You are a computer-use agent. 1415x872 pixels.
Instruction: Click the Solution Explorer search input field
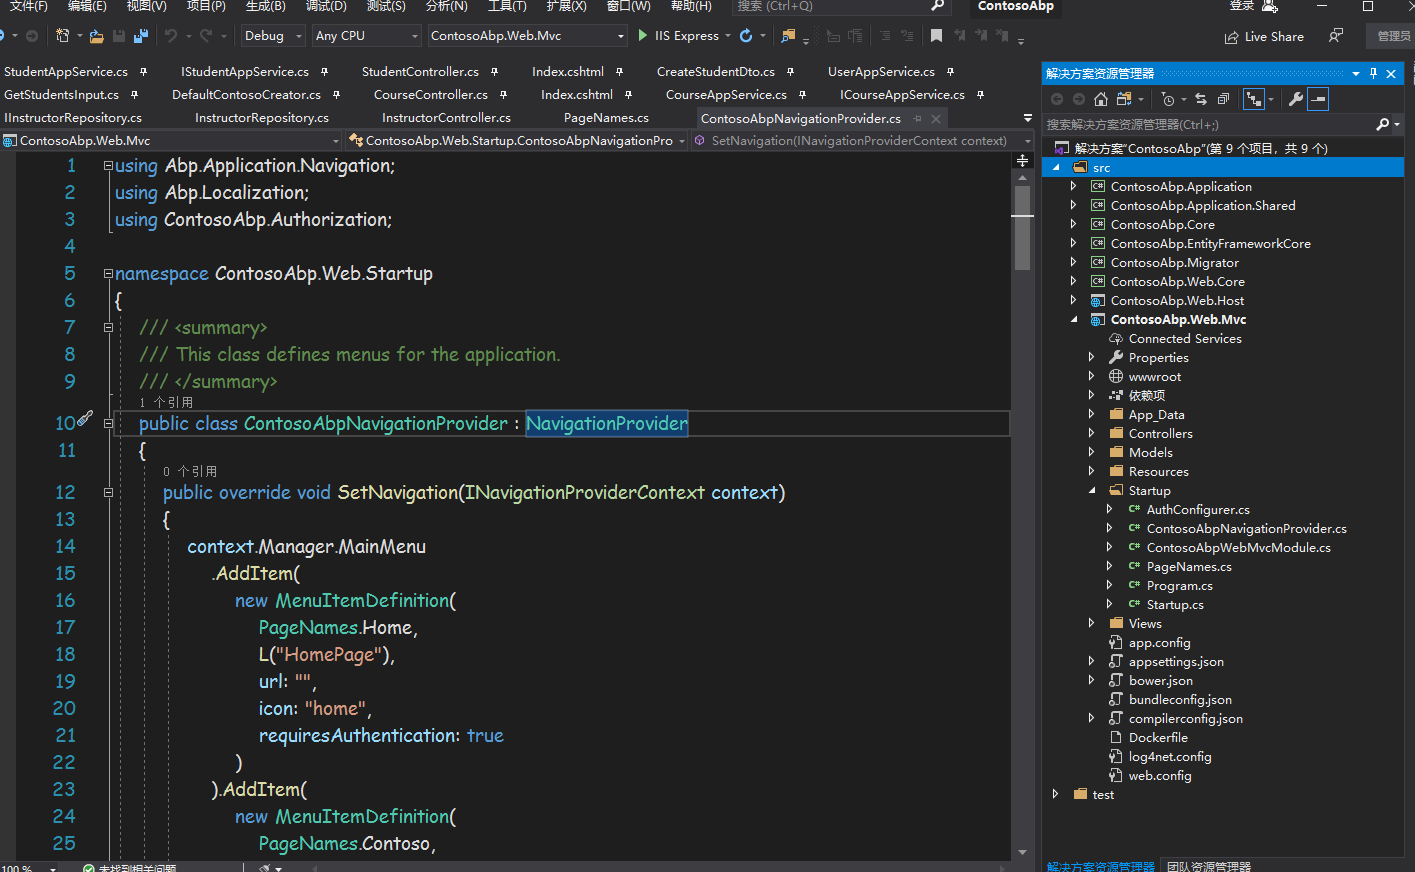pos(1207,125)
